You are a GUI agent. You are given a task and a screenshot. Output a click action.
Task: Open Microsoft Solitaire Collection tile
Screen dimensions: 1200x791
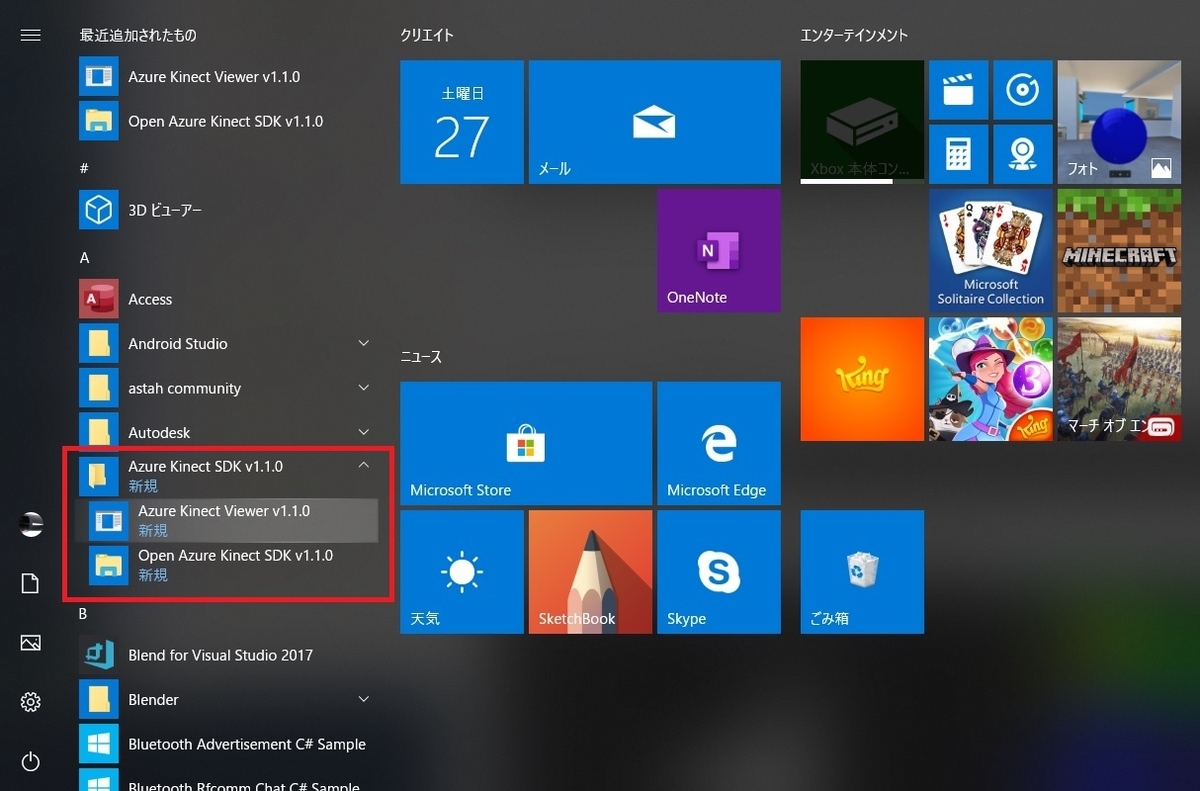[990, 251]
